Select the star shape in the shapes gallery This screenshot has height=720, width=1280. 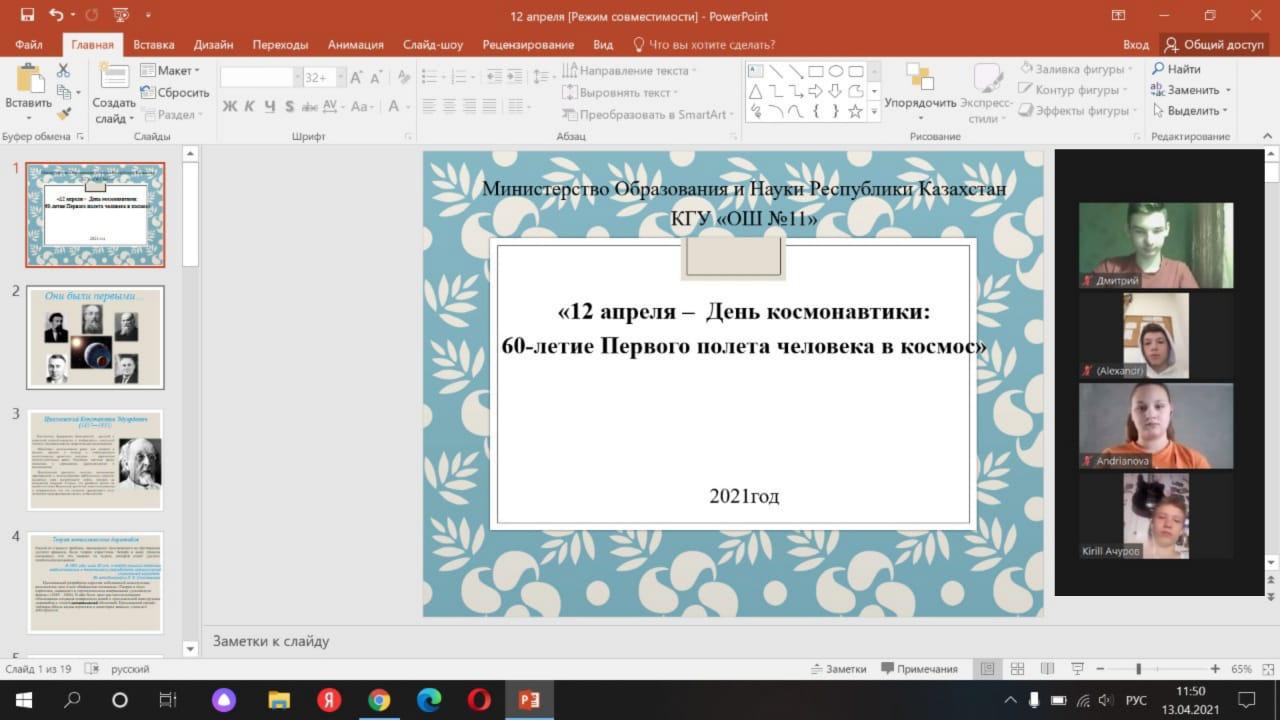[x=855, y=111]
